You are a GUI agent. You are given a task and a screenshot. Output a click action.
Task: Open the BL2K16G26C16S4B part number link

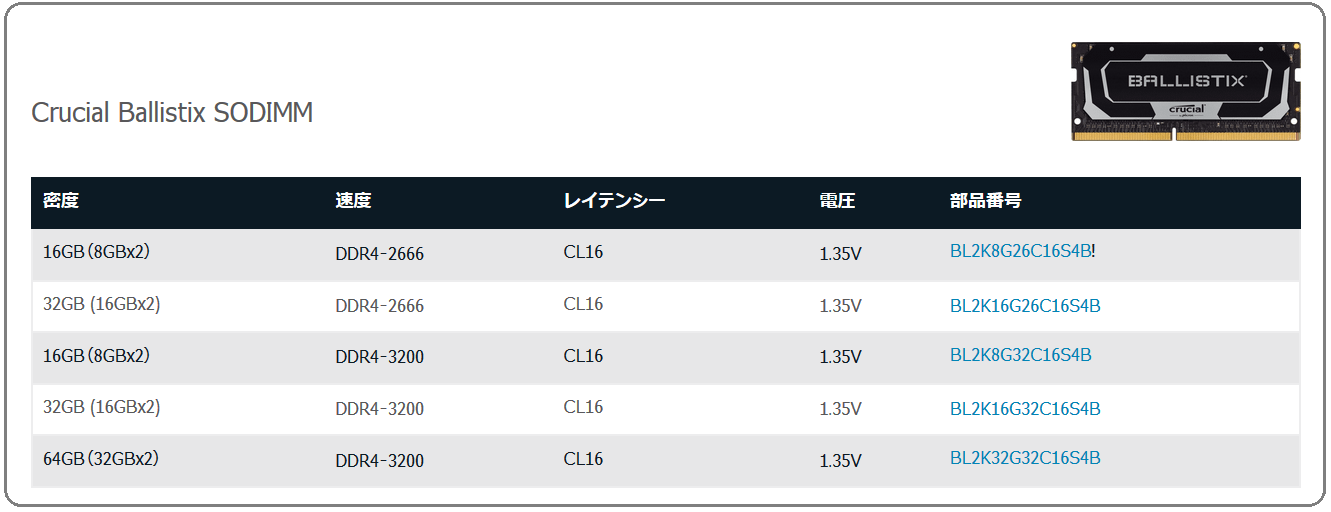(x=1025, y=306)
